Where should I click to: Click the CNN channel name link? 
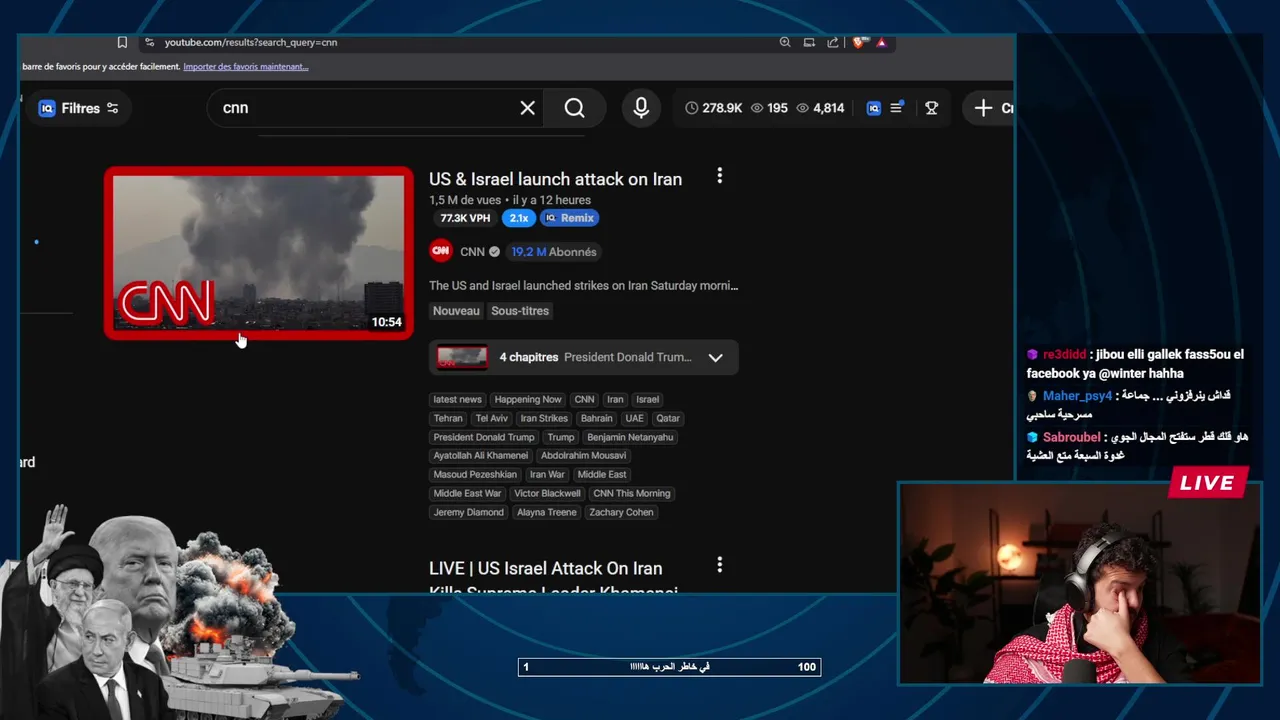472,252
